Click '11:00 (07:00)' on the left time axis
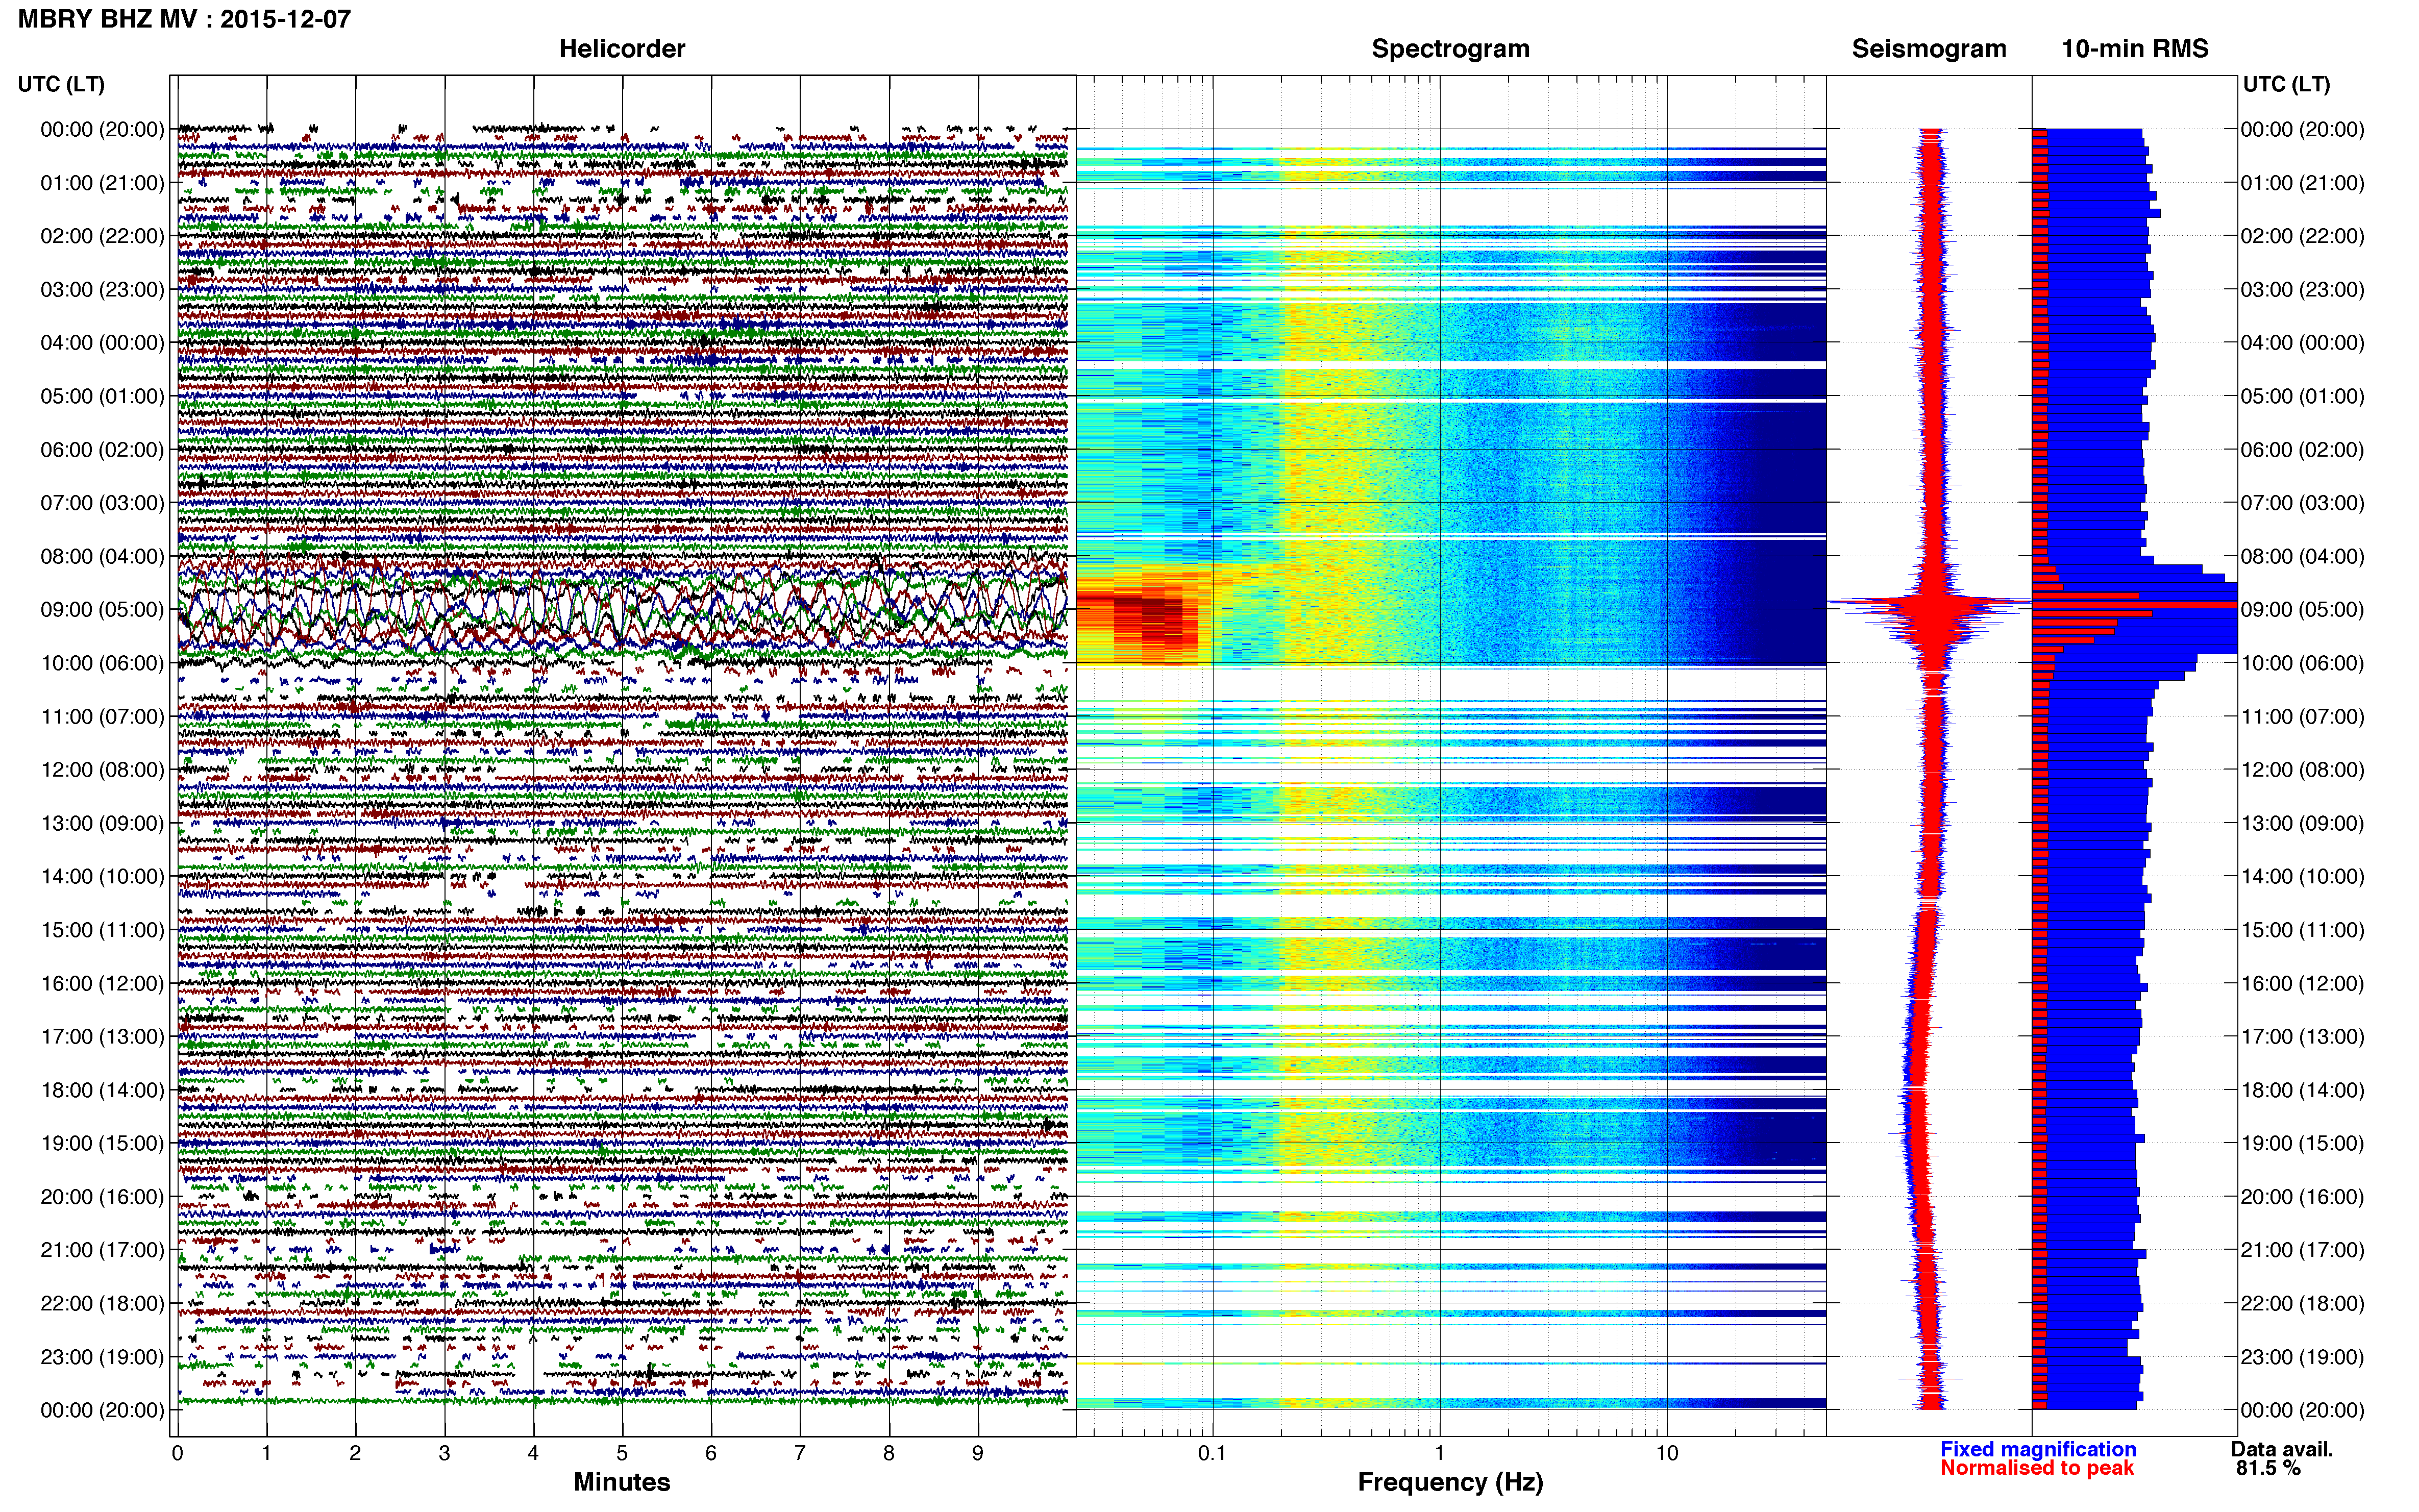Screen dimensions: 2419x1512 102,717
